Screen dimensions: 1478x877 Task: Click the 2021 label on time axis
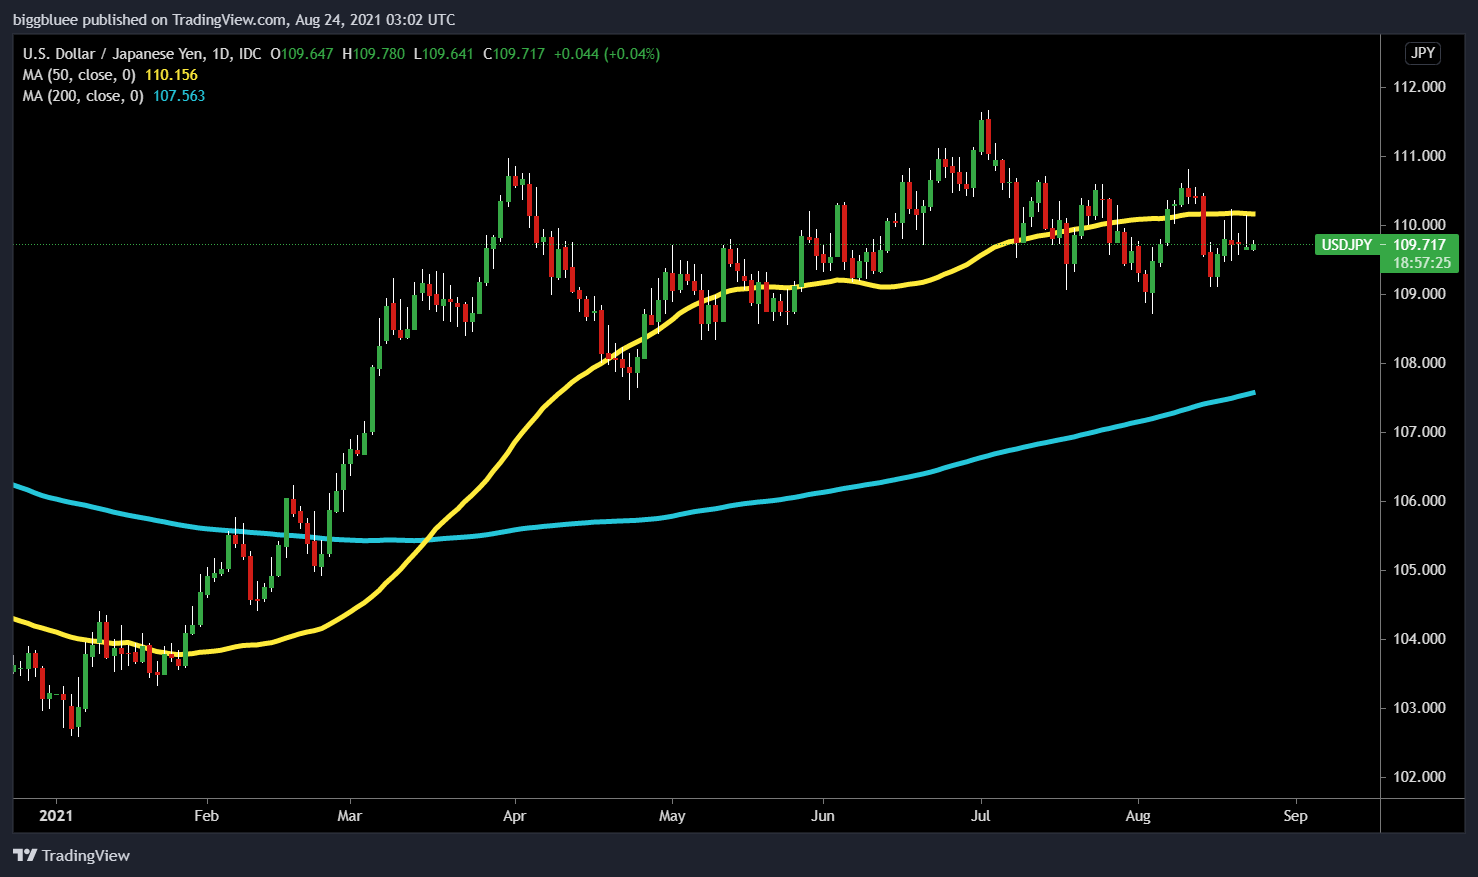coord(56,816)
